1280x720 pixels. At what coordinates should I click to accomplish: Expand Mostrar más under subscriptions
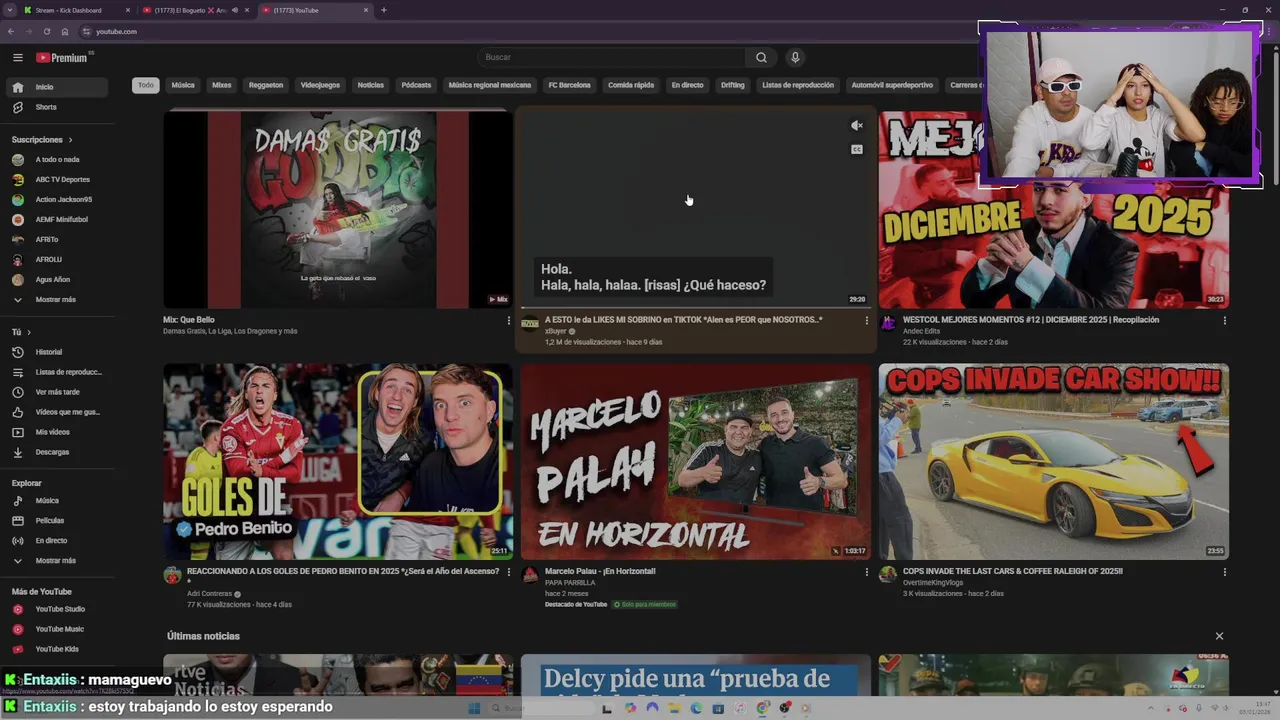pyautogui.click(x=59, y=300)
